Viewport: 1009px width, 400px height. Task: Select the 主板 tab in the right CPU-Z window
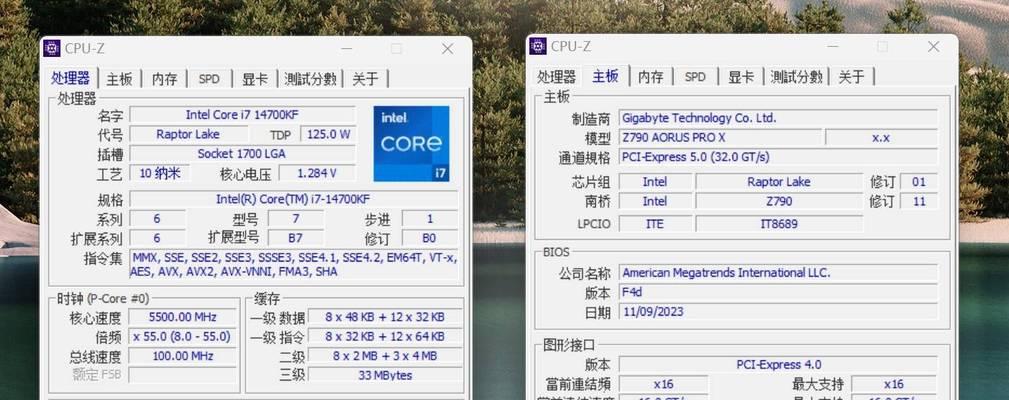pos(606,77)
